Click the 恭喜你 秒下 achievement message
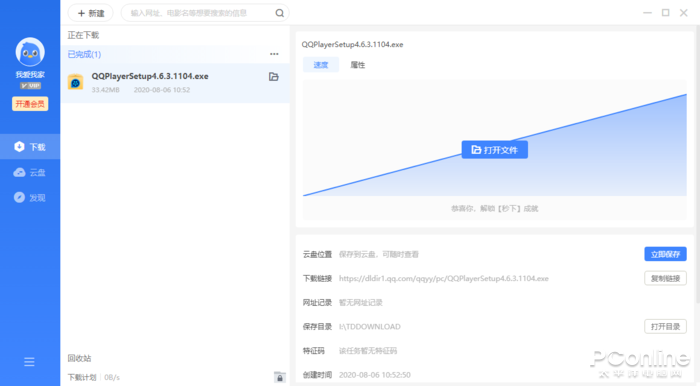 tap(495, 208)
